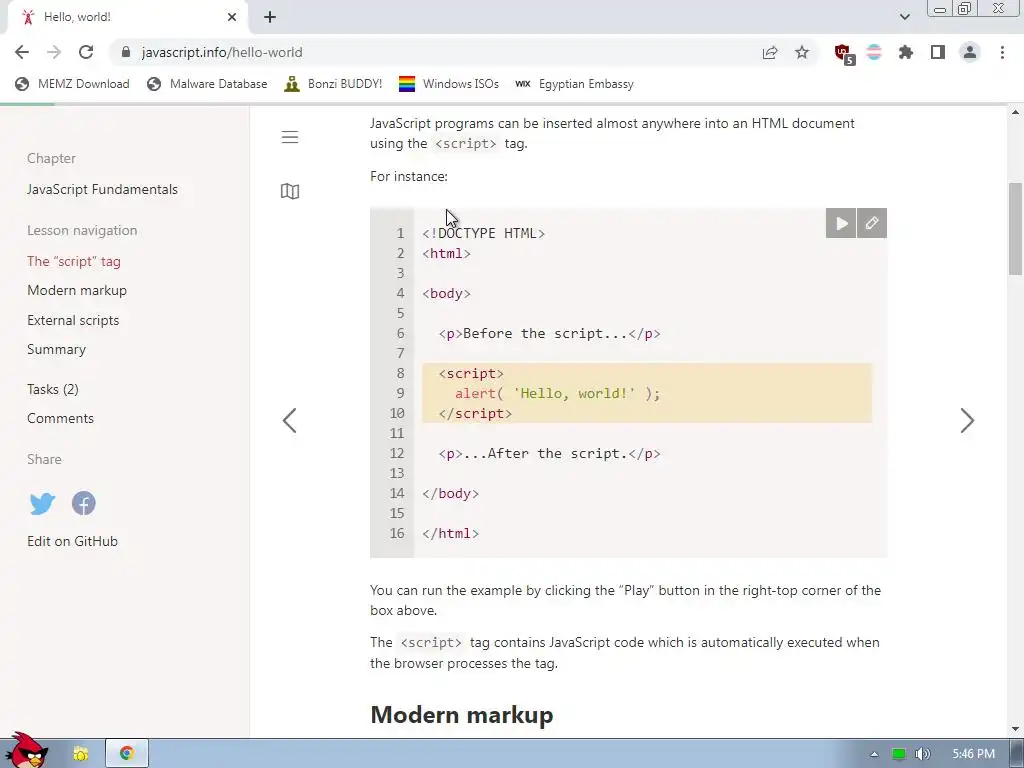Show hidden system tray icons
The image size is (1024, 768).
pos(874,754)
